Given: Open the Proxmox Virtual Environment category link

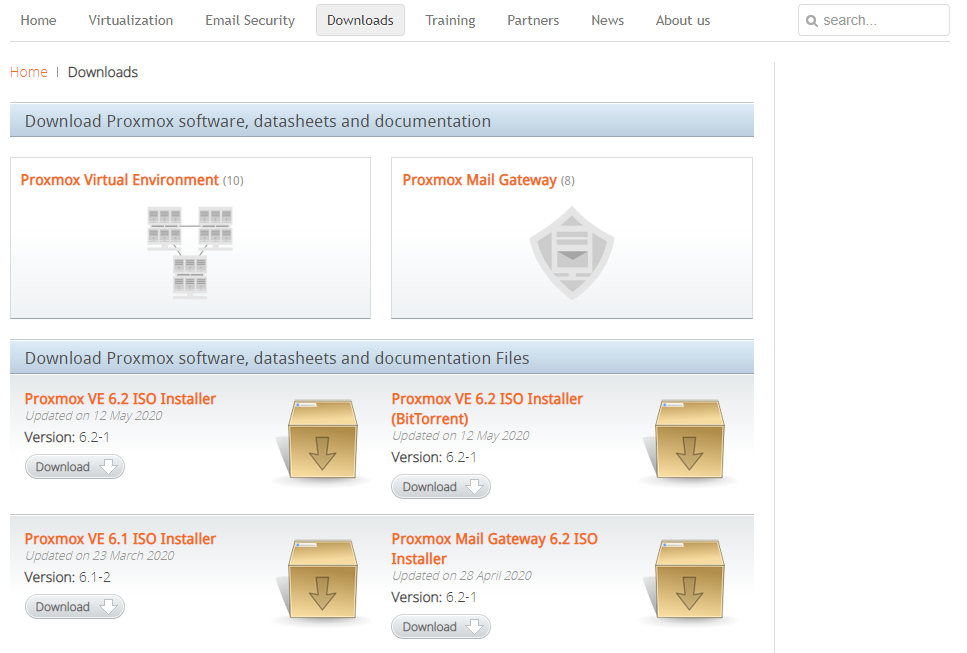Looking at the screenshot, I should click(x=120, y=180).
